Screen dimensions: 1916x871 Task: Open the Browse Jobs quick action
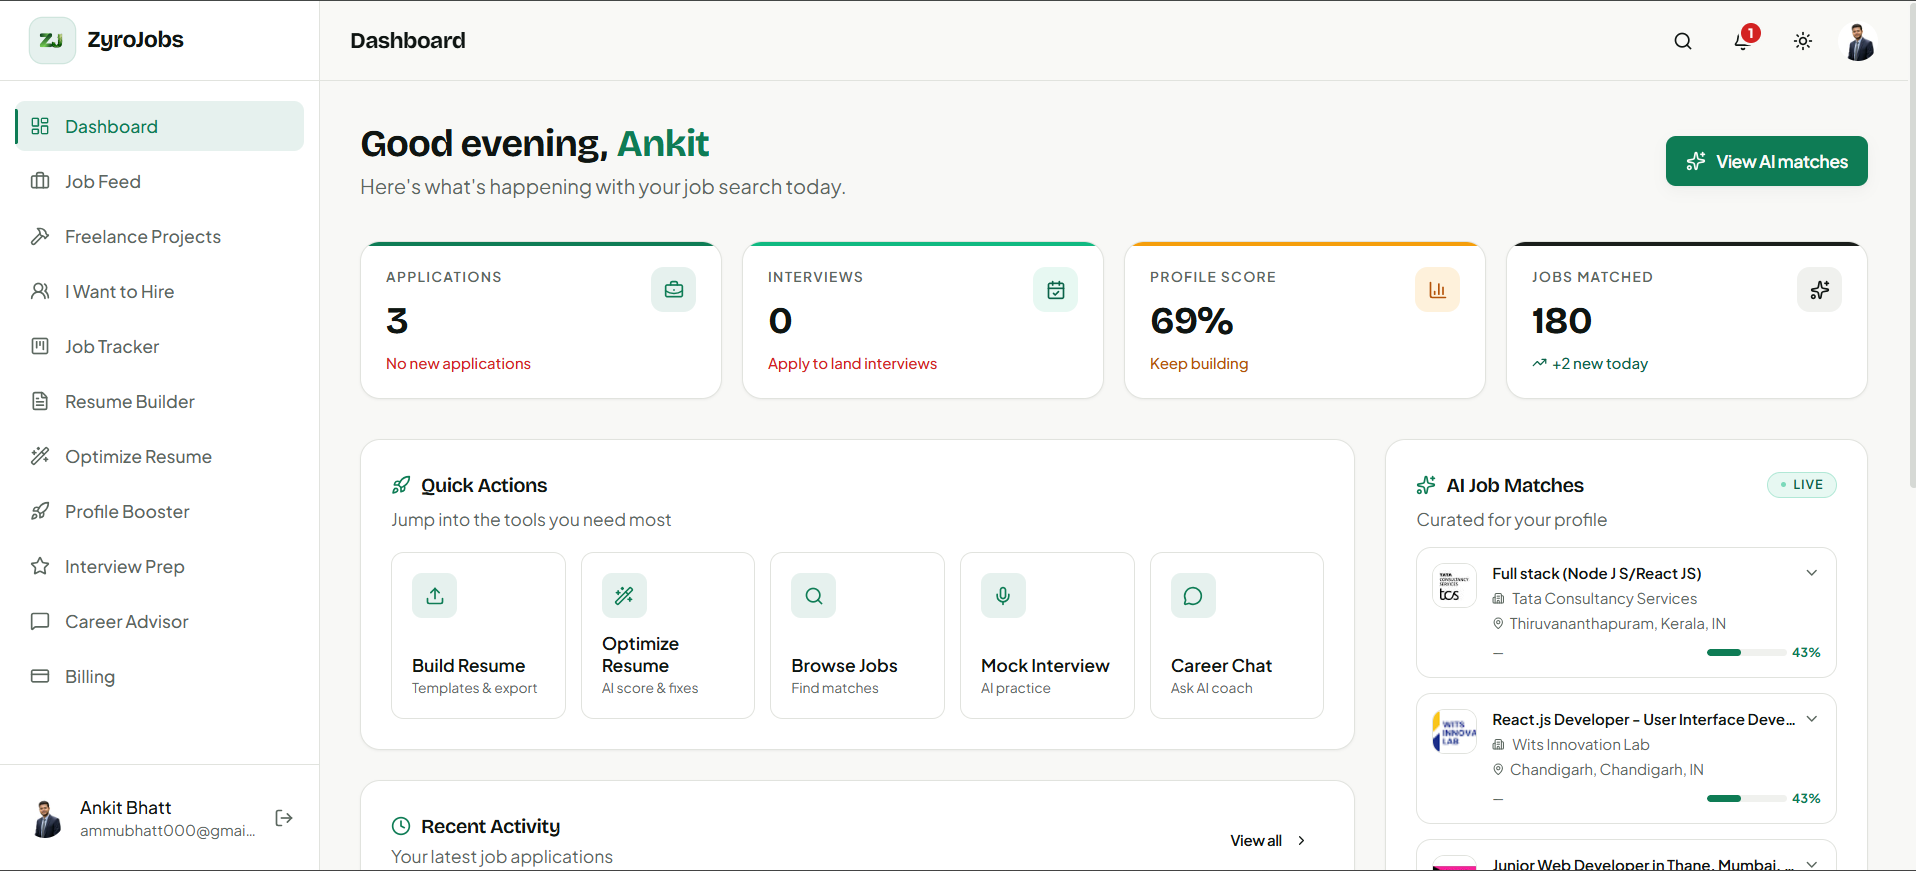point(857,635)
